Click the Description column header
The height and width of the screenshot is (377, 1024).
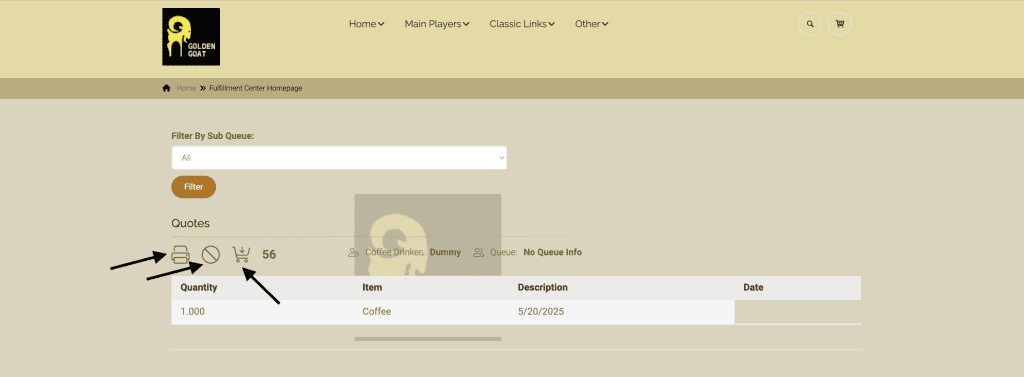(543, 287)
